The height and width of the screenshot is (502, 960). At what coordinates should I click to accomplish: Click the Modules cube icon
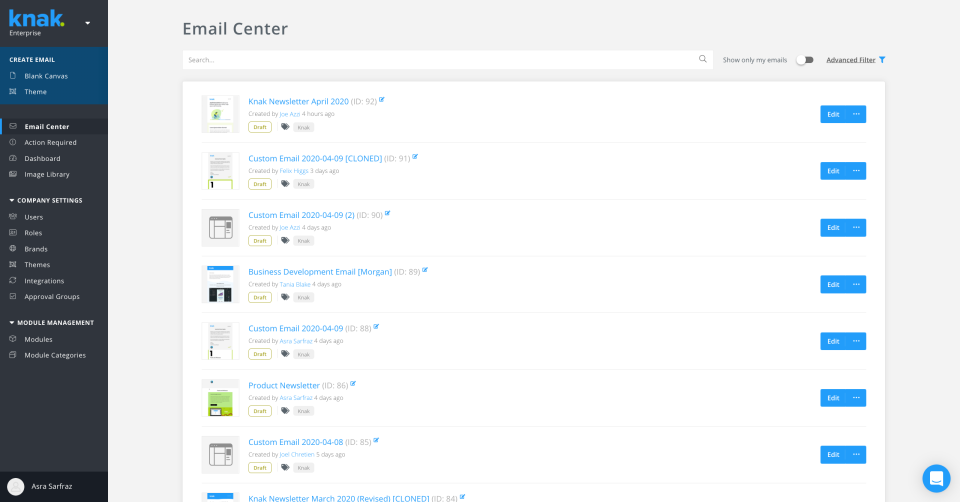[x=13, y=339]
